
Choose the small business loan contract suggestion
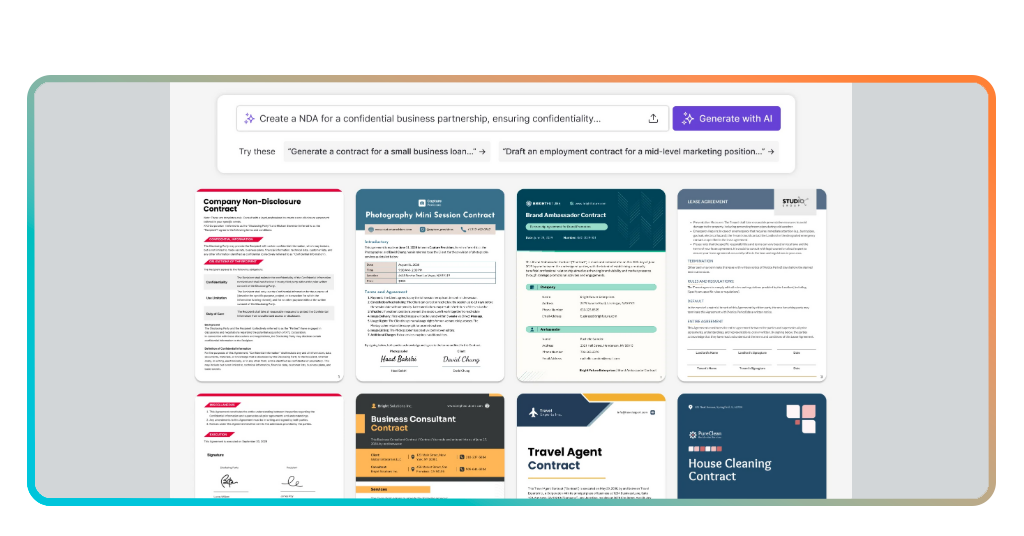[380, 152]
